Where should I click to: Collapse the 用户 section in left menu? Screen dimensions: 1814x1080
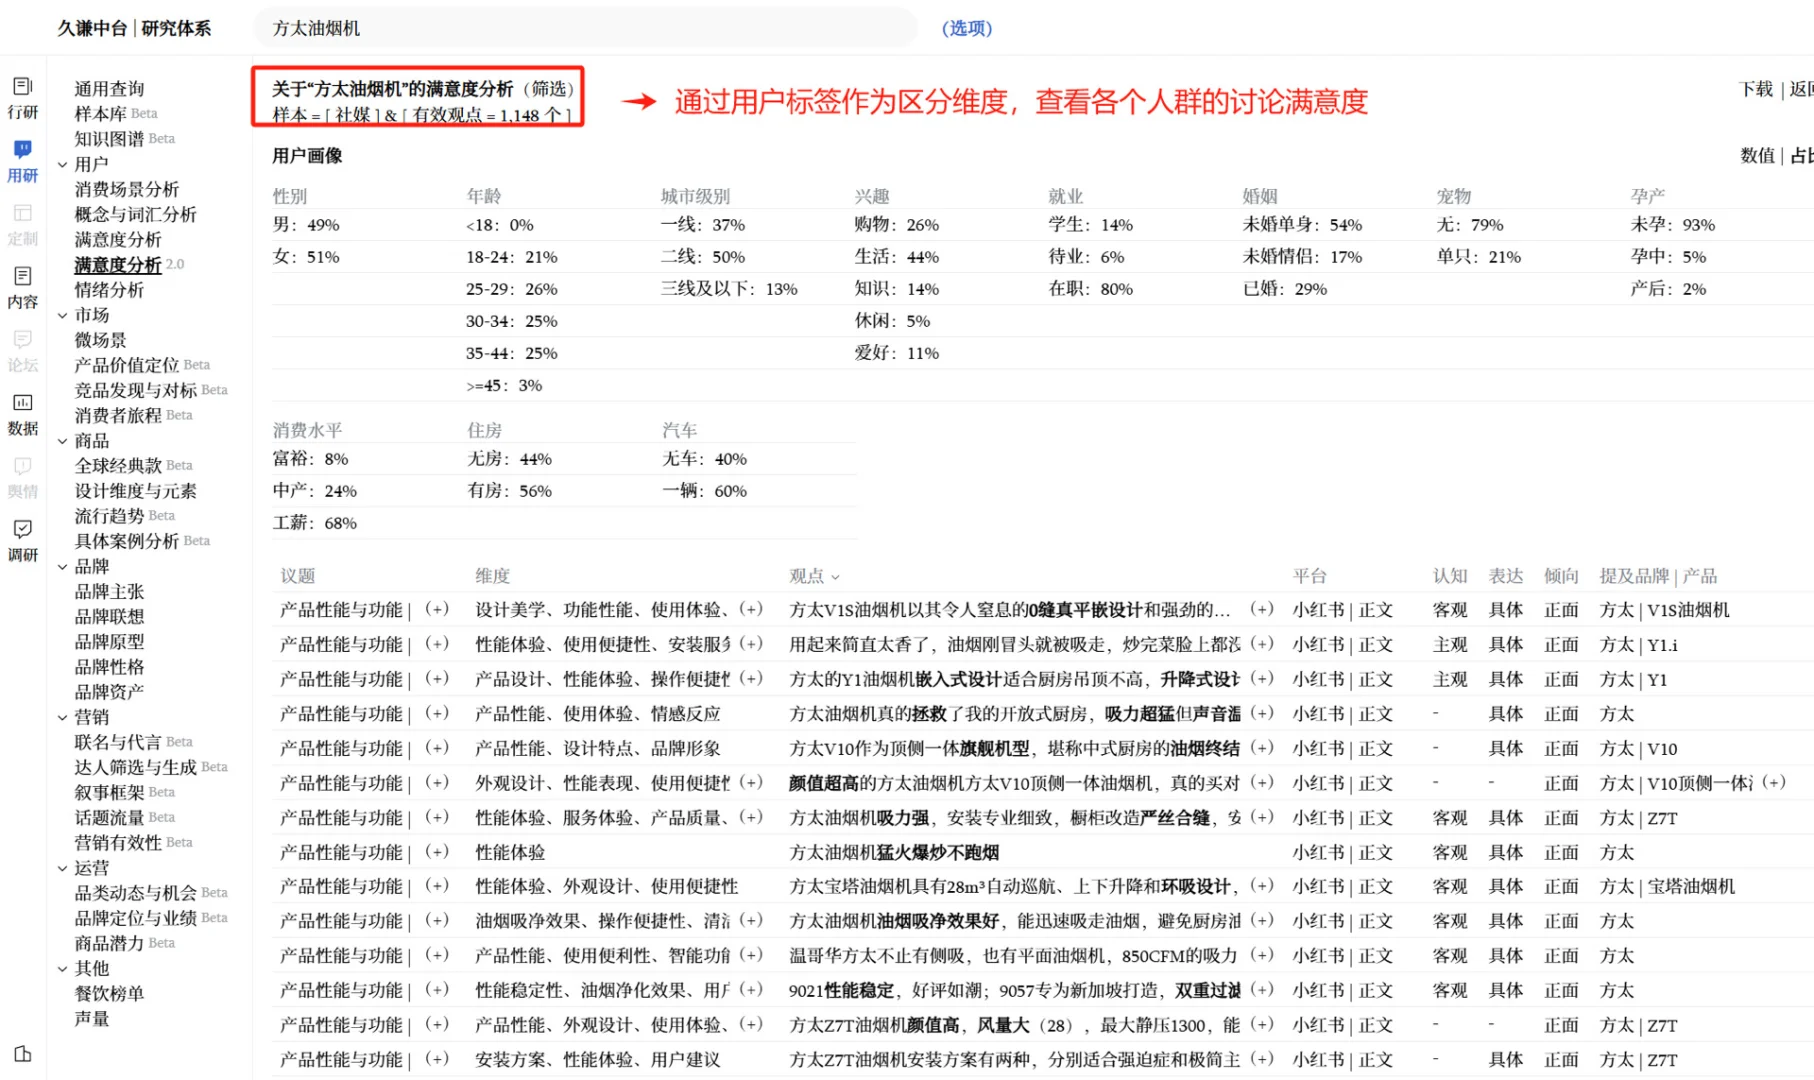pos(63,163)
